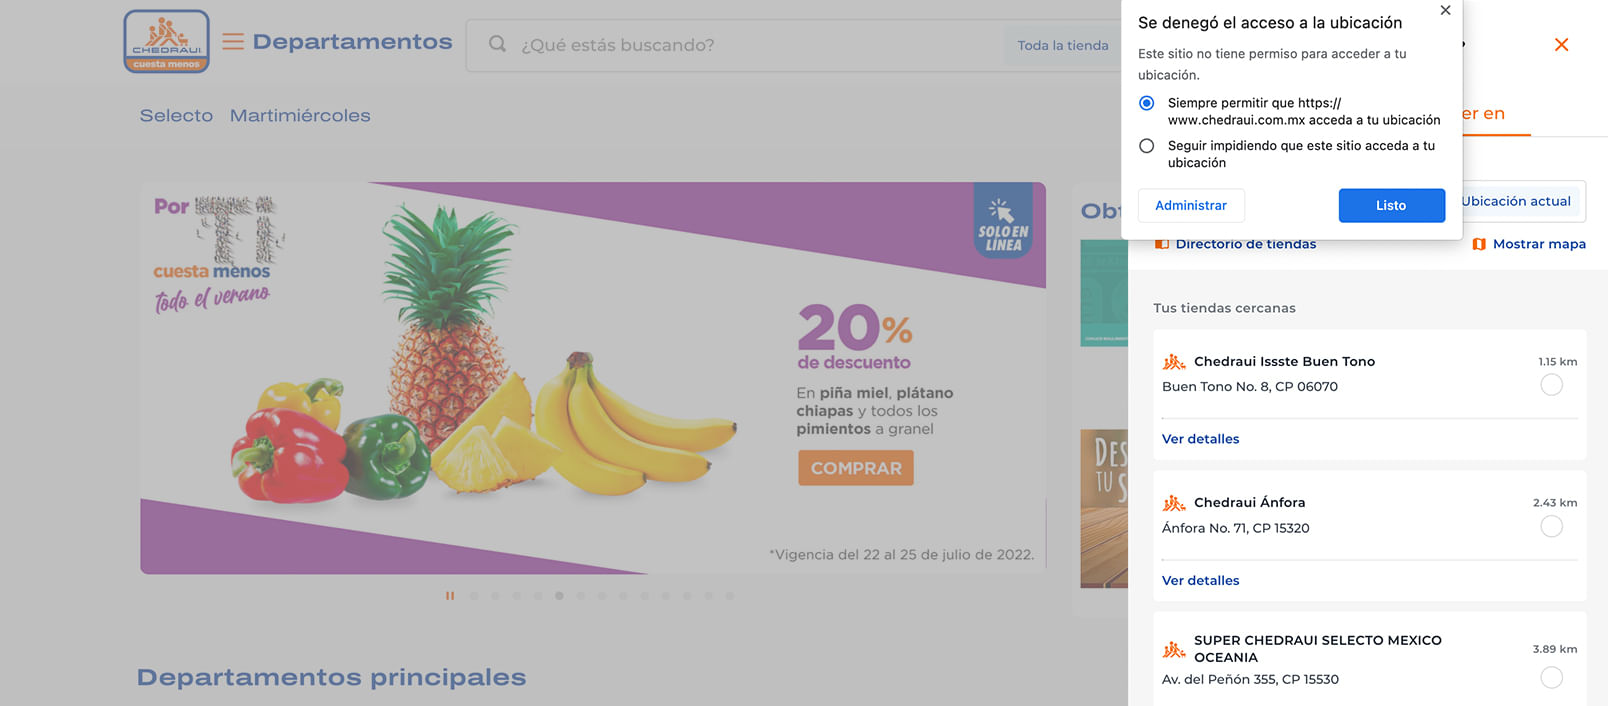Screen dimensions: 1608x706
Task: Click the blue Listo button
Action: click(1391, 205)
